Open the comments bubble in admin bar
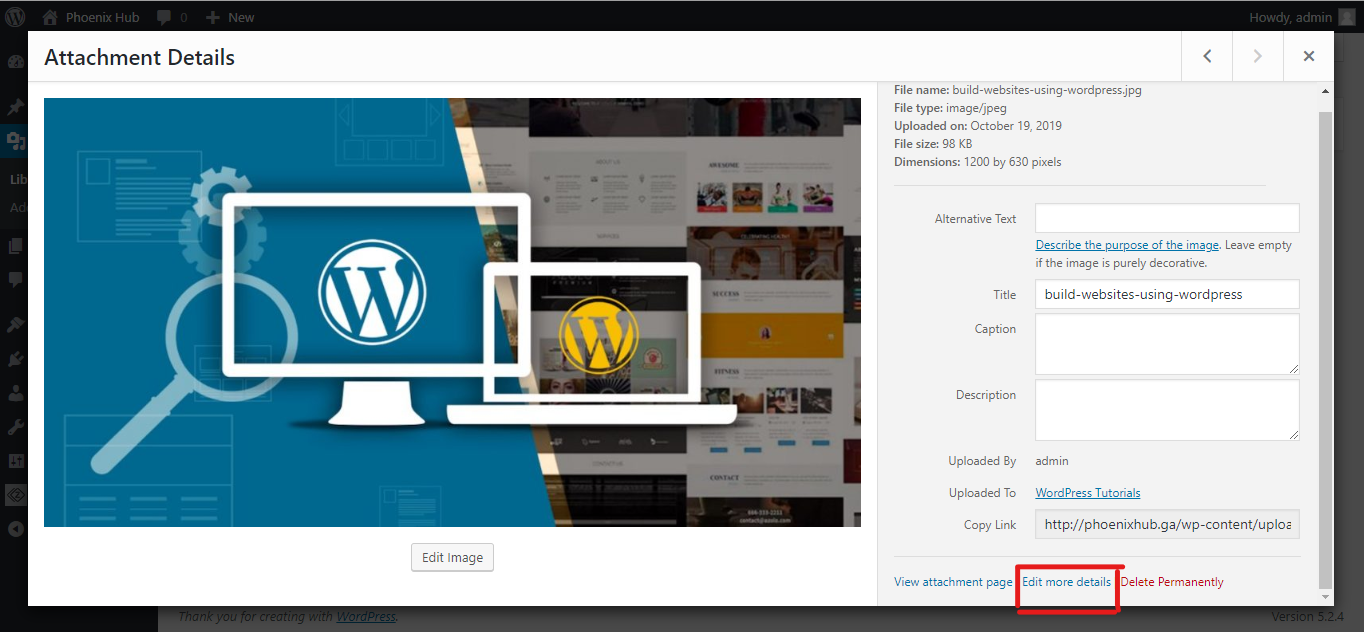1364x632 pixels. [x=171, y=17]
